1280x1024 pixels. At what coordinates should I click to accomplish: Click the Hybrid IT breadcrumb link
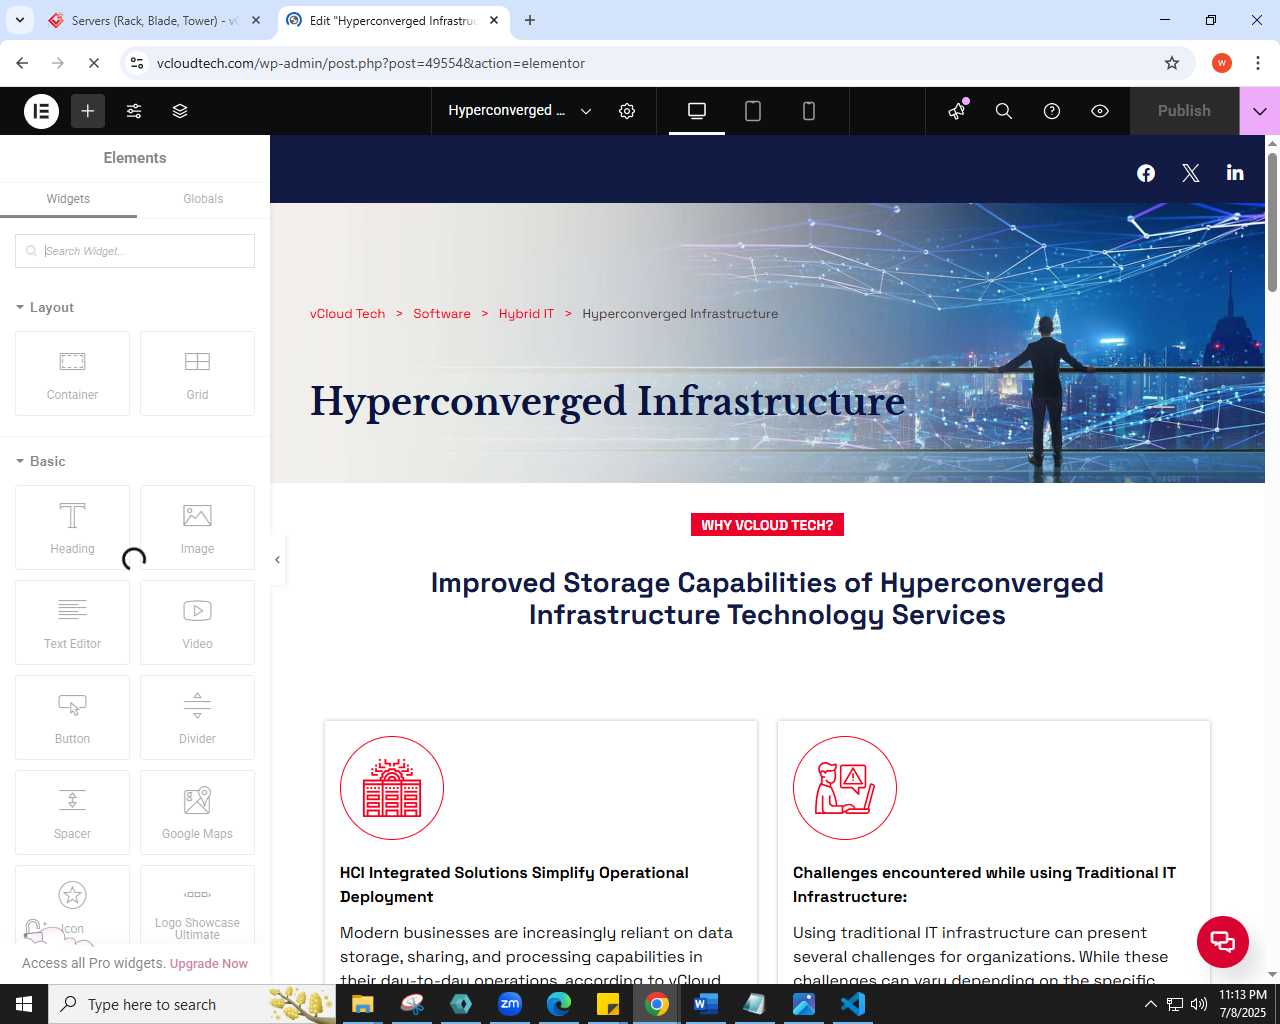[526, 314]
